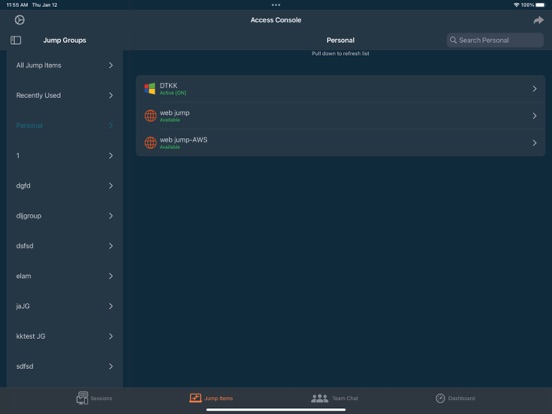The image size is (552, 414).
Task: Select the sdfsd jump group
Action: [65, 366]
